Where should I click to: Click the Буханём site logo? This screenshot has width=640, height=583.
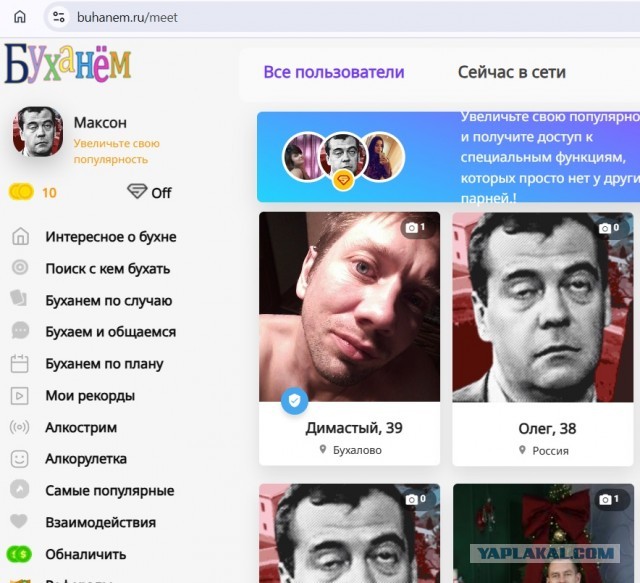tap(68, 64)
